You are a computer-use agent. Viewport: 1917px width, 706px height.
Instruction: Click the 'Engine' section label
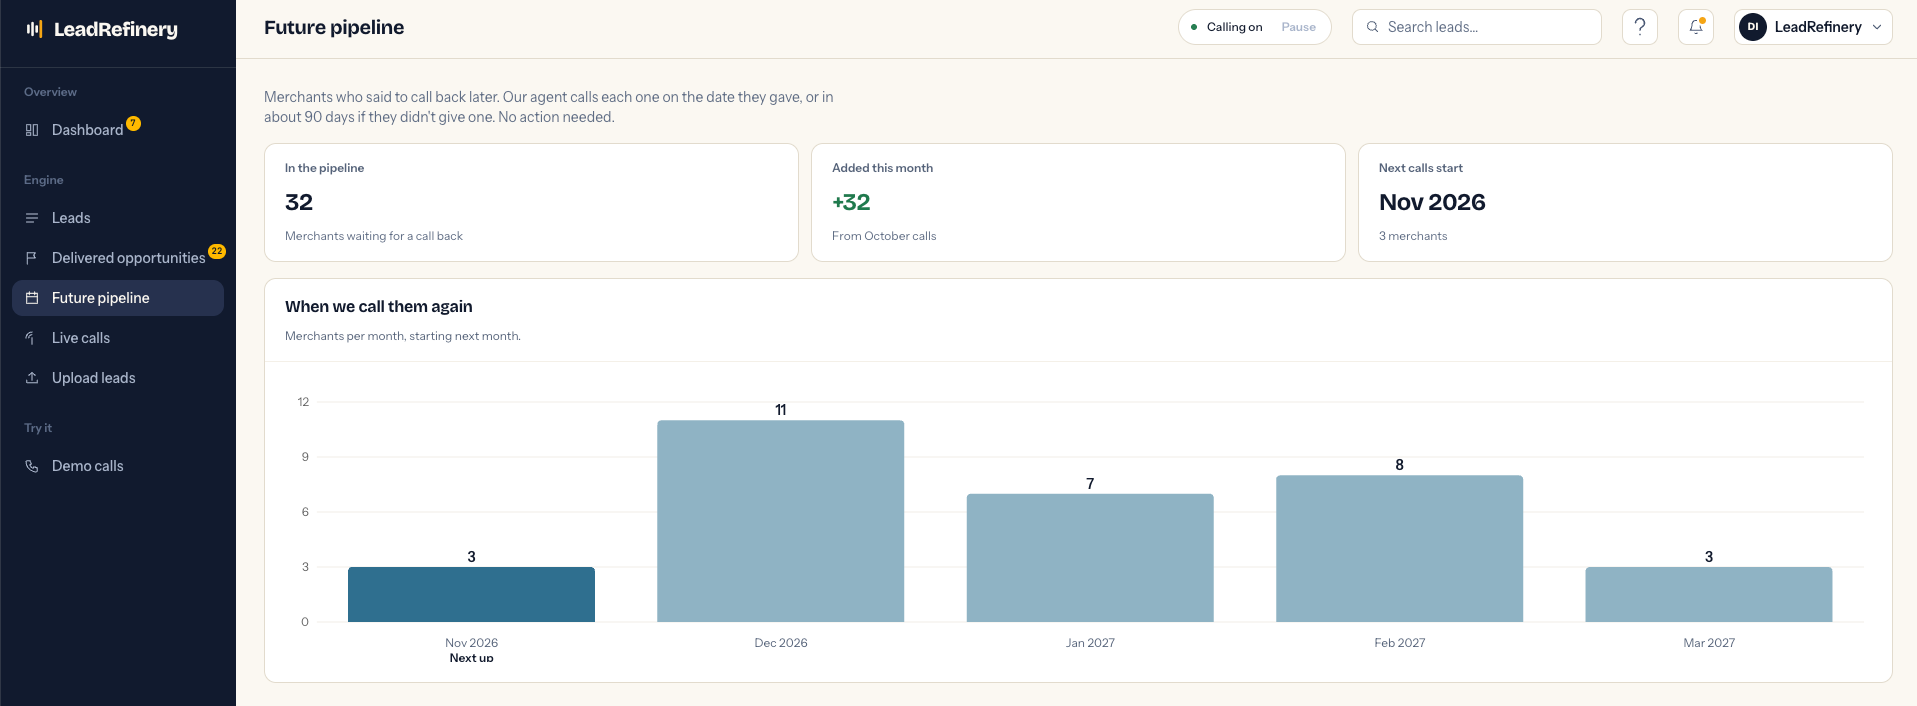tap(43, 180)
